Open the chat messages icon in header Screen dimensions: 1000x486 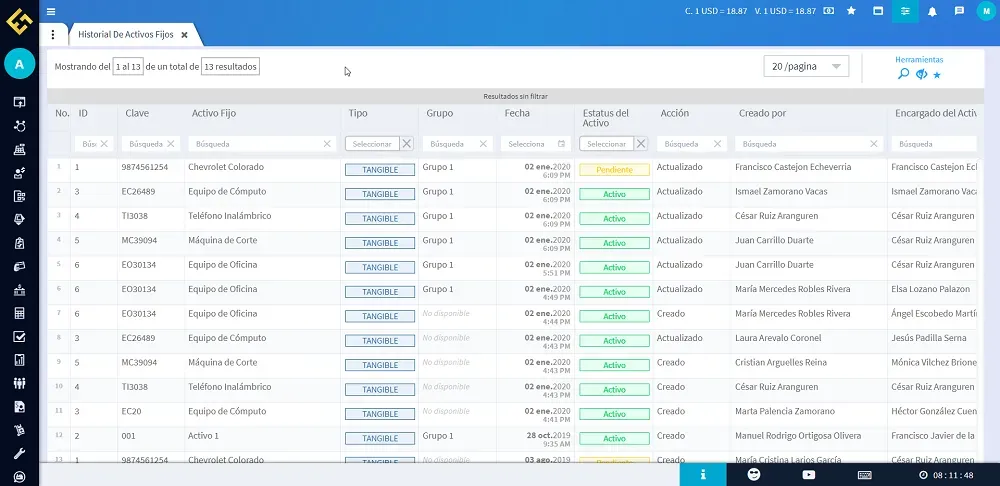[x=959, y=11]
